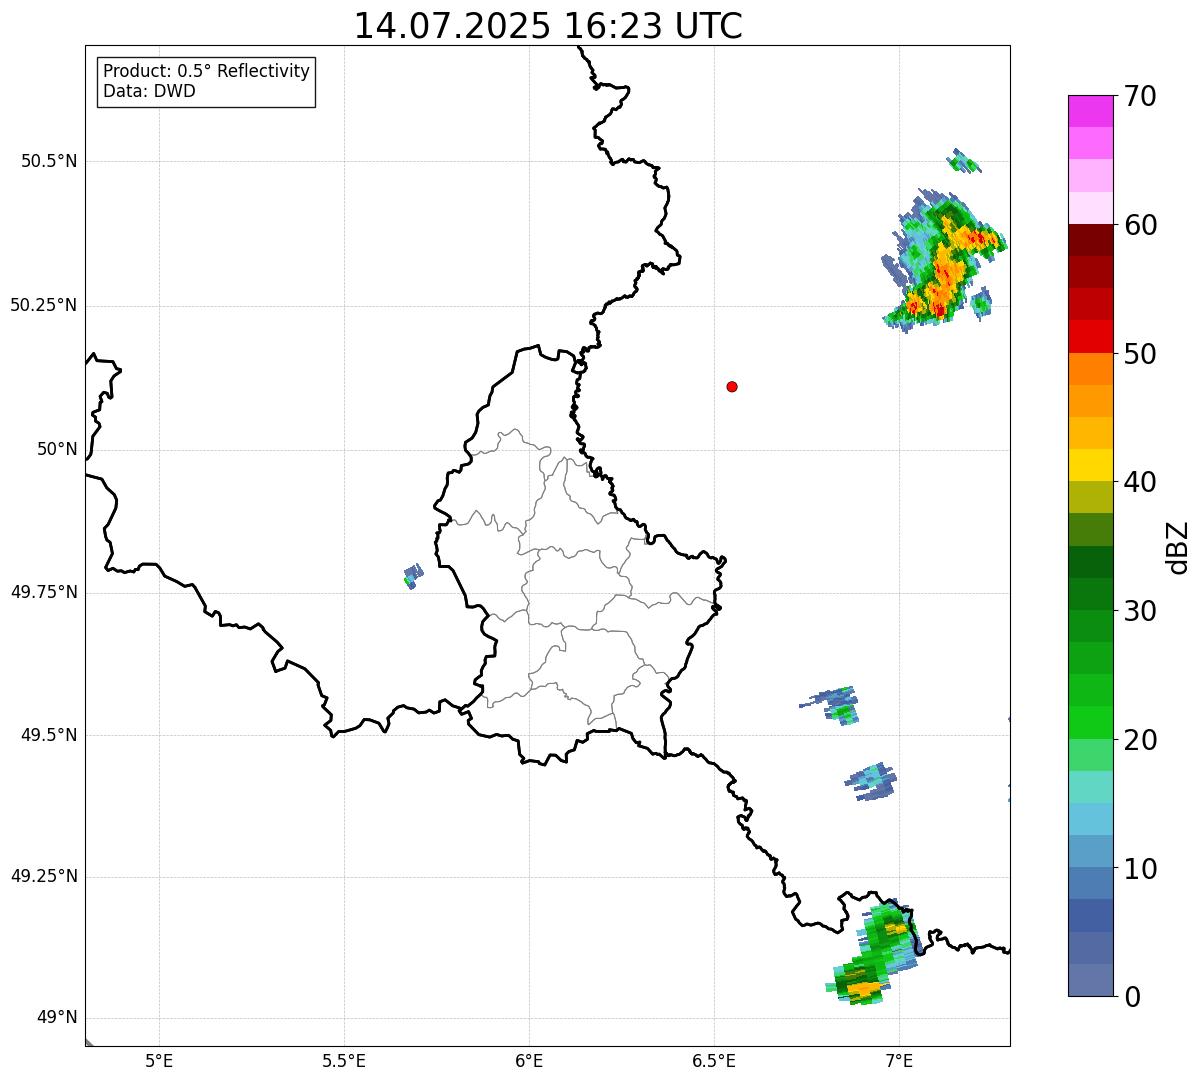
Task: Click the yellow swatch just above 40
Action: click(1090, 465)
